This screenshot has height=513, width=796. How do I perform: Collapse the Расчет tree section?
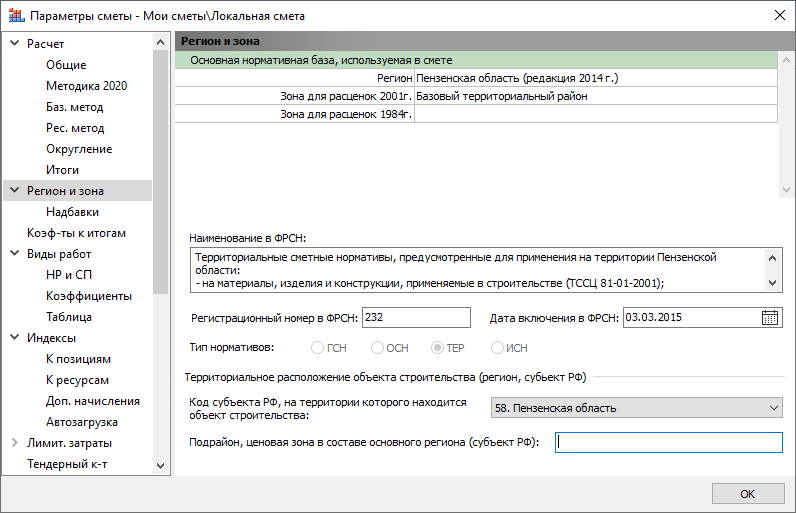[x=15, y=44]
